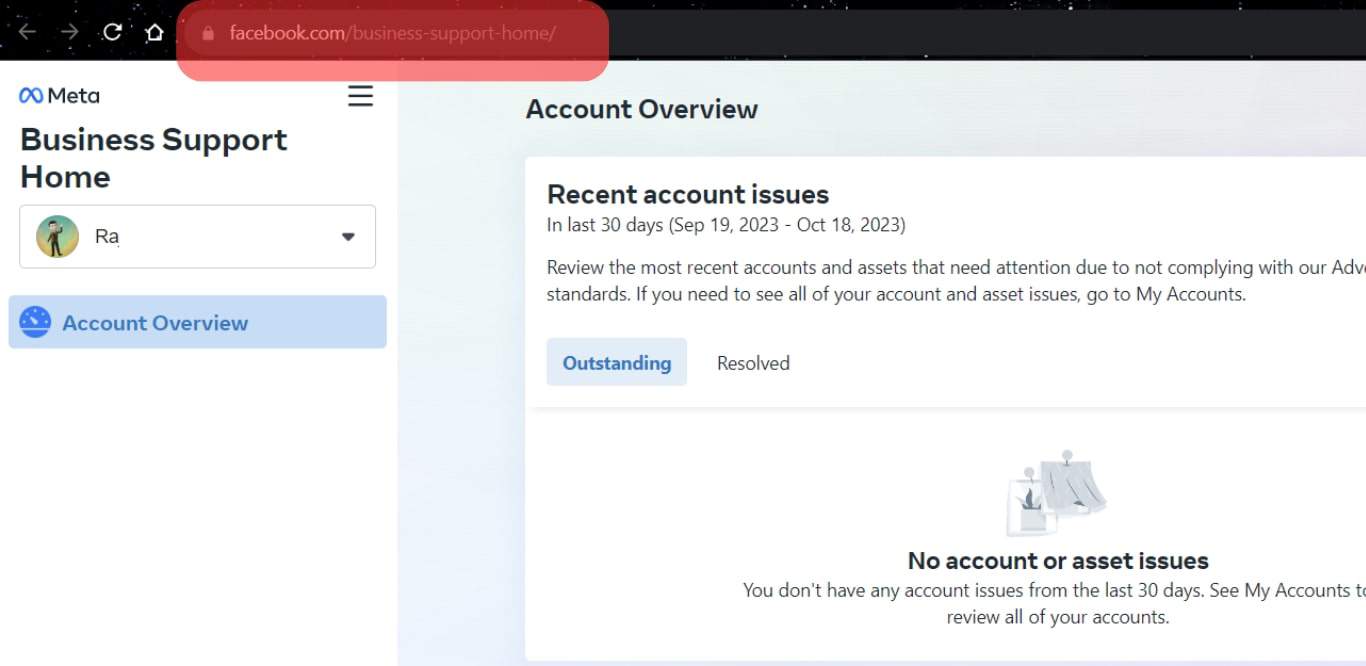Click the empty-state papers illustration
This screenshot has height=666, width=1366.
1056,493
